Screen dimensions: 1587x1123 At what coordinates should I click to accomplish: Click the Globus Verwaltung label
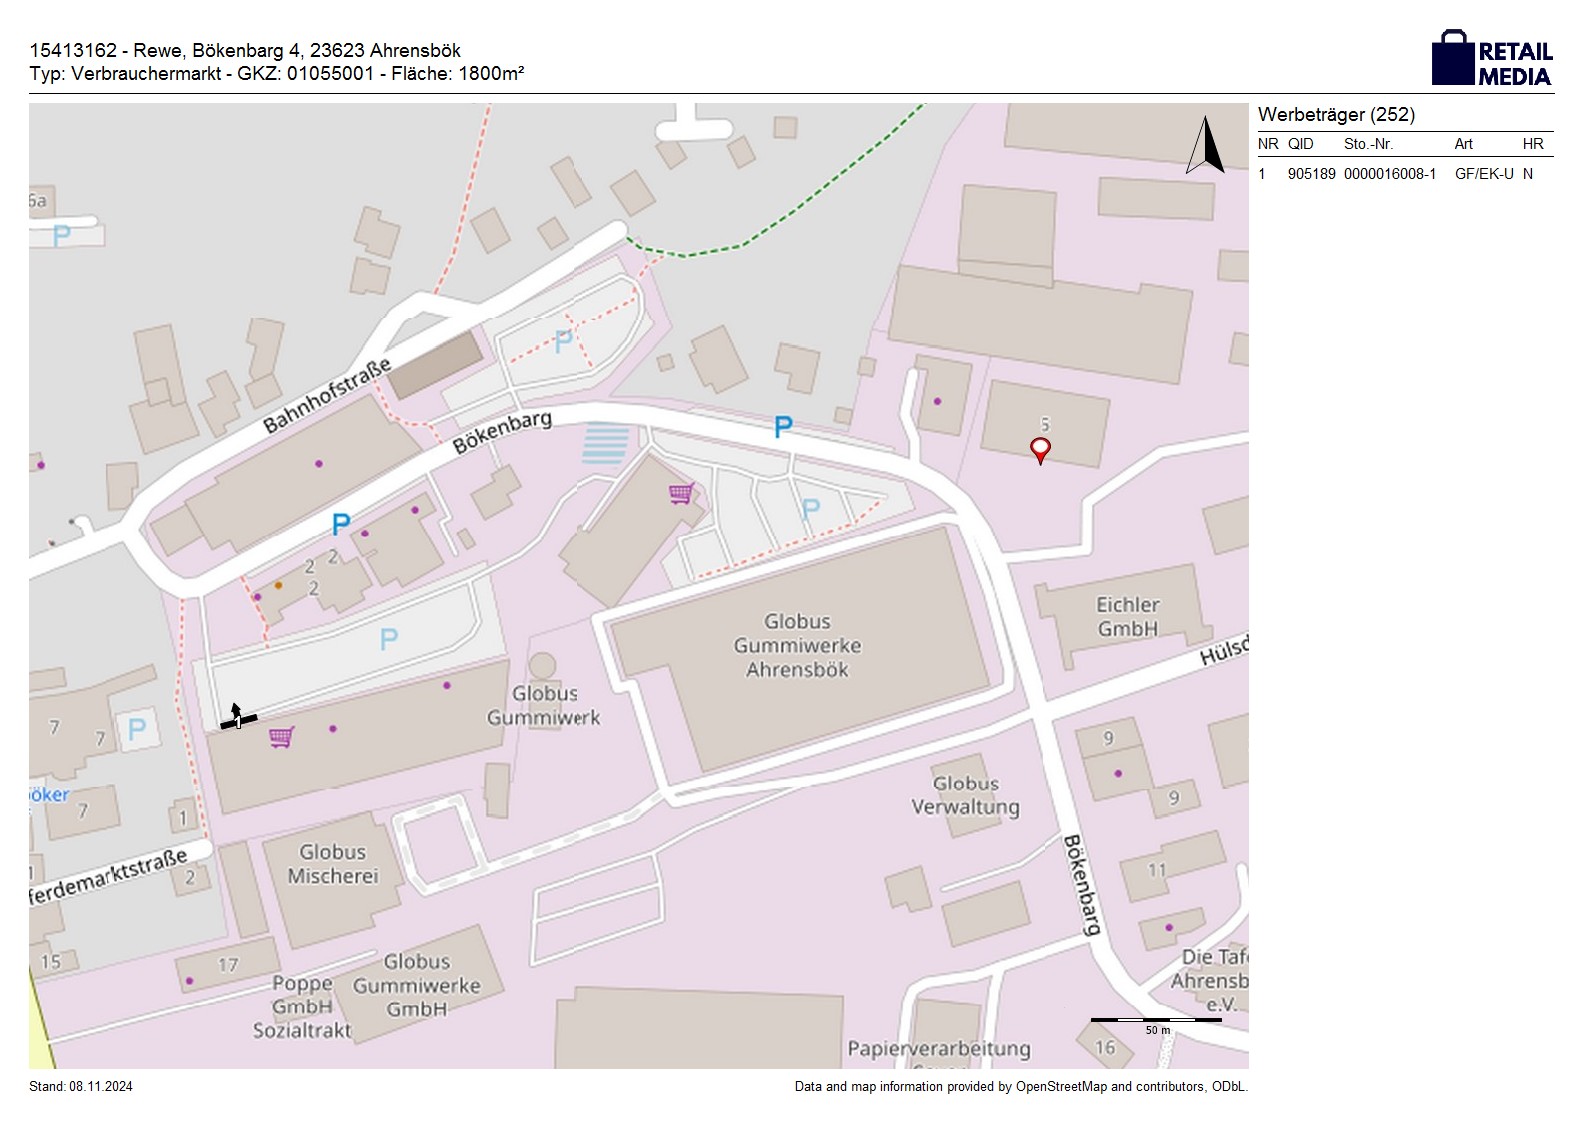965,795
